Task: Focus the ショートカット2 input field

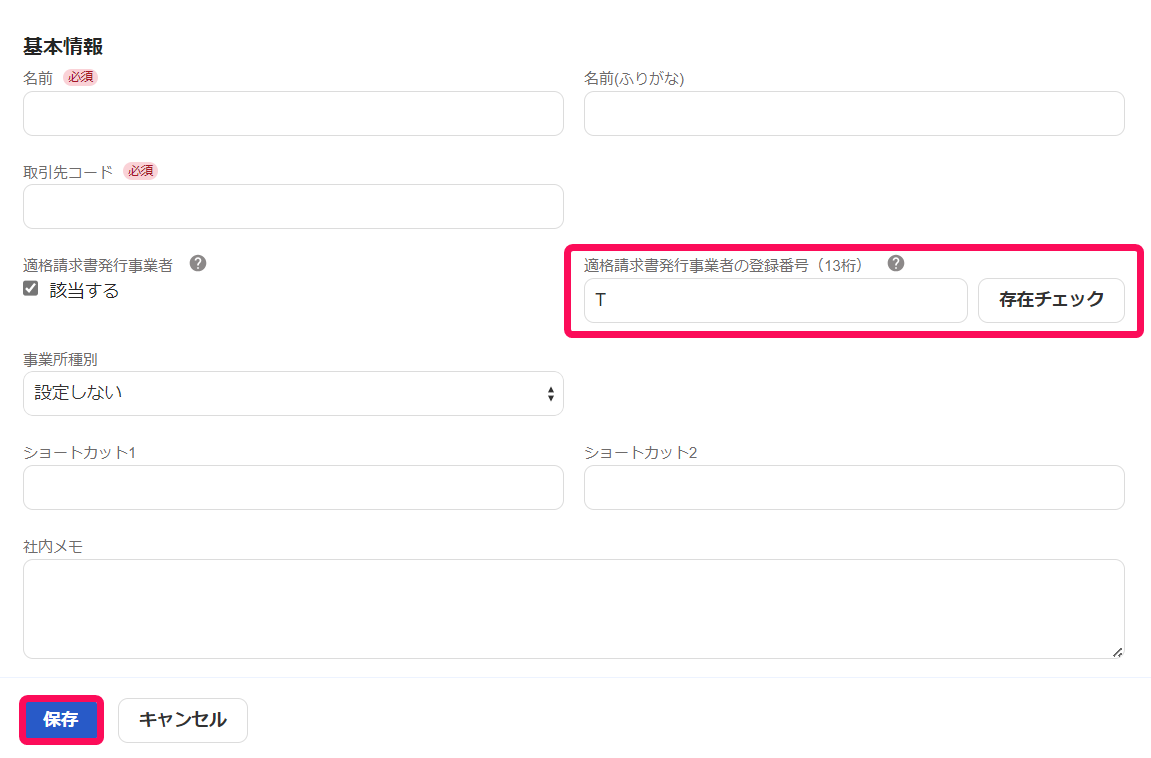Action: point(854,487)
